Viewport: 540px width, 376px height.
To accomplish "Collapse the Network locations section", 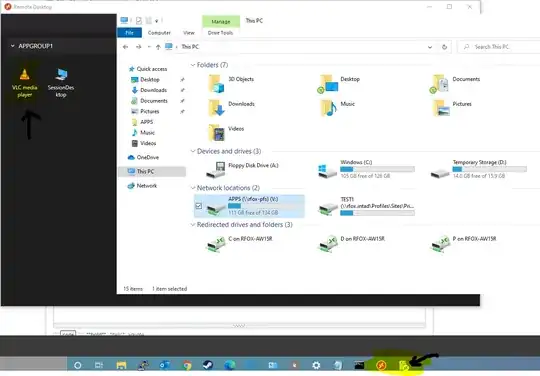I will click(193, 188).
